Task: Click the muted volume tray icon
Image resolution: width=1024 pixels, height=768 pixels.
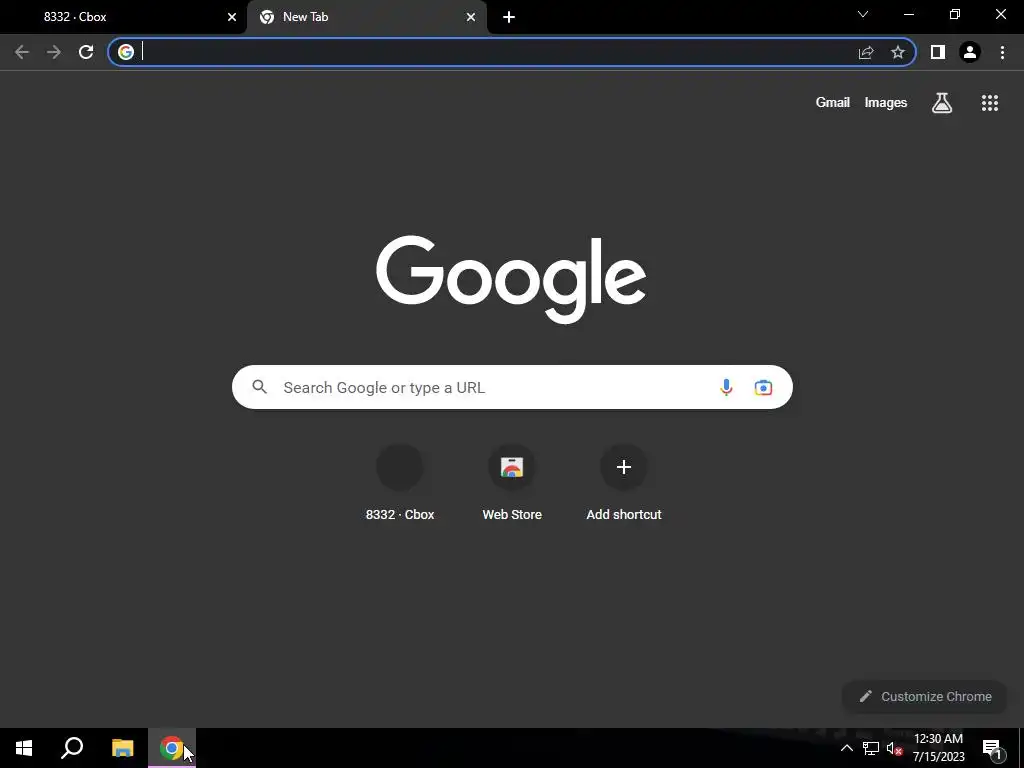Action: pos(894,748)
